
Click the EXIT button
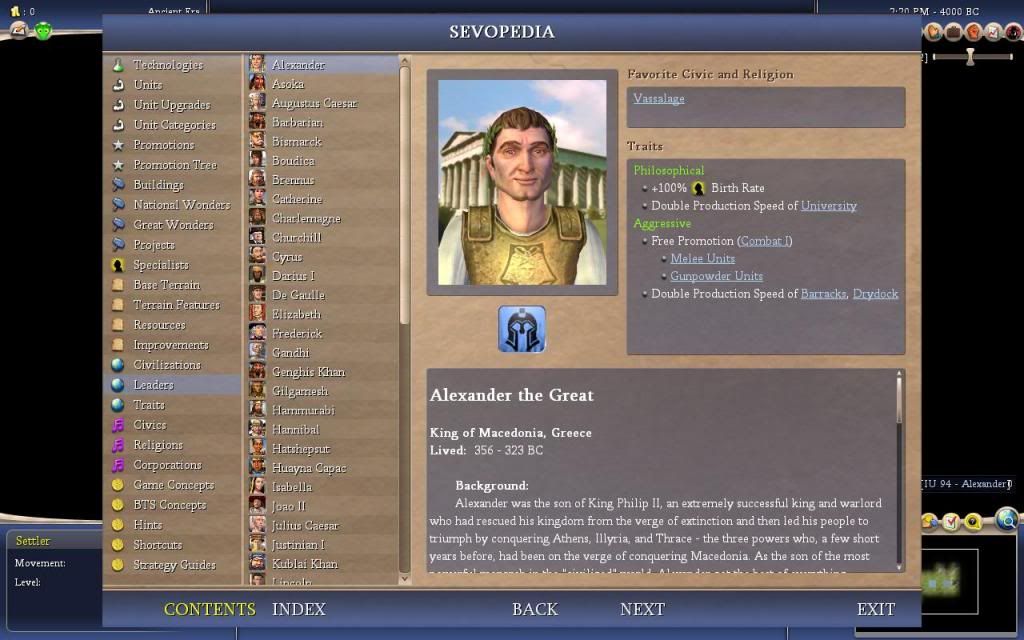click(876, 609)
